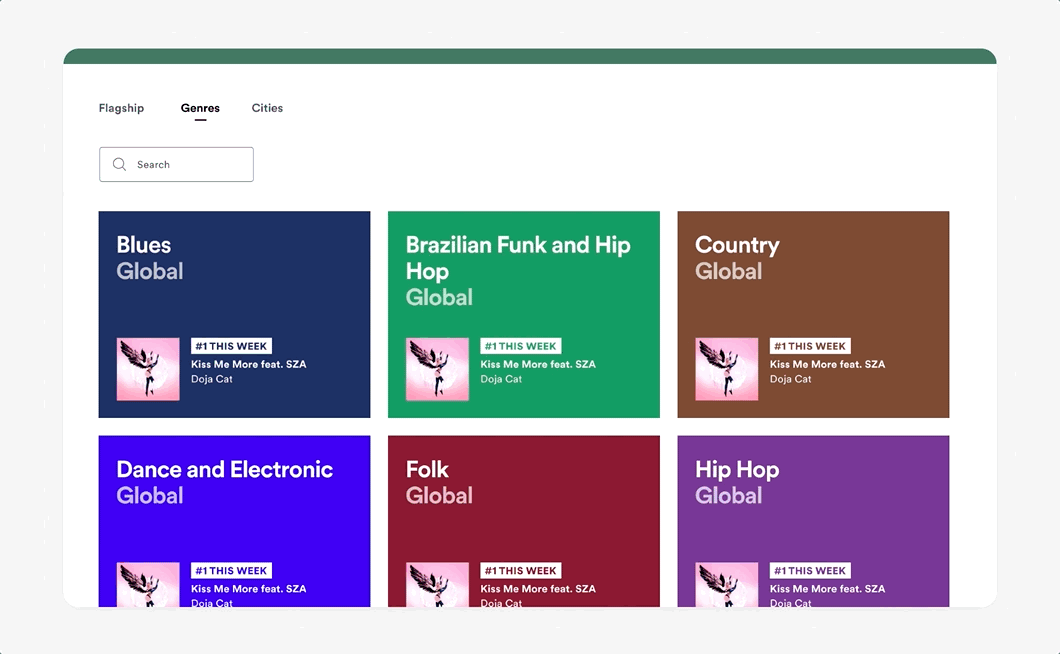Click '#1 THIS WEEK' badge in Hip Hop card

click(x=810, y=571)
